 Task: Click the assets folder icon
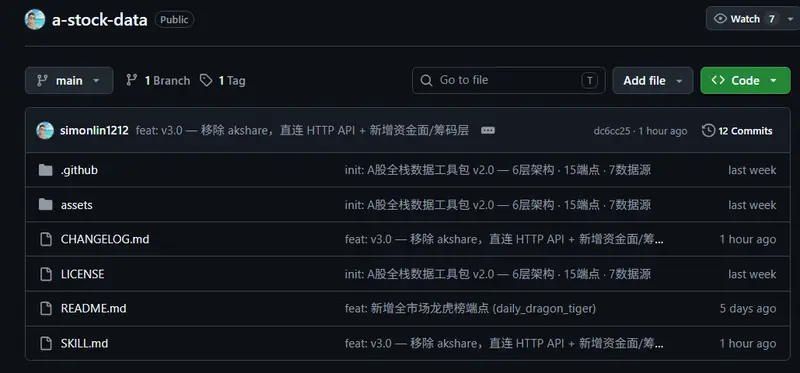click(45, 205)
